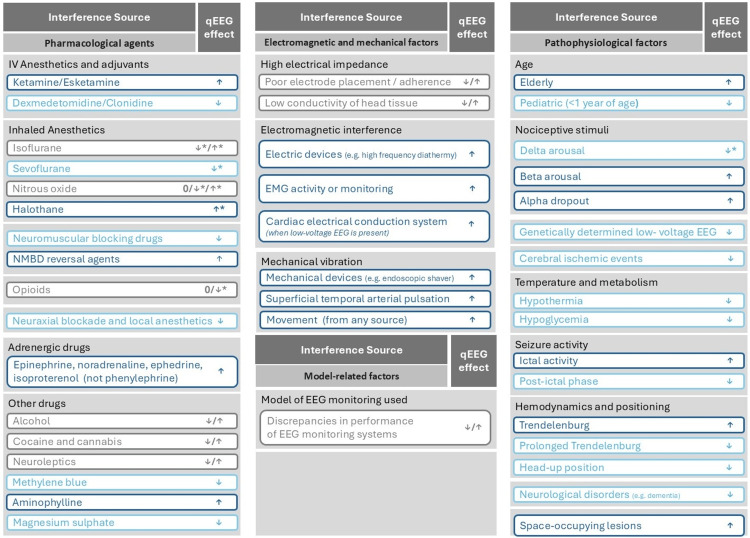
Task: Select the Neuroleptics row
Action: pos(122,461)
